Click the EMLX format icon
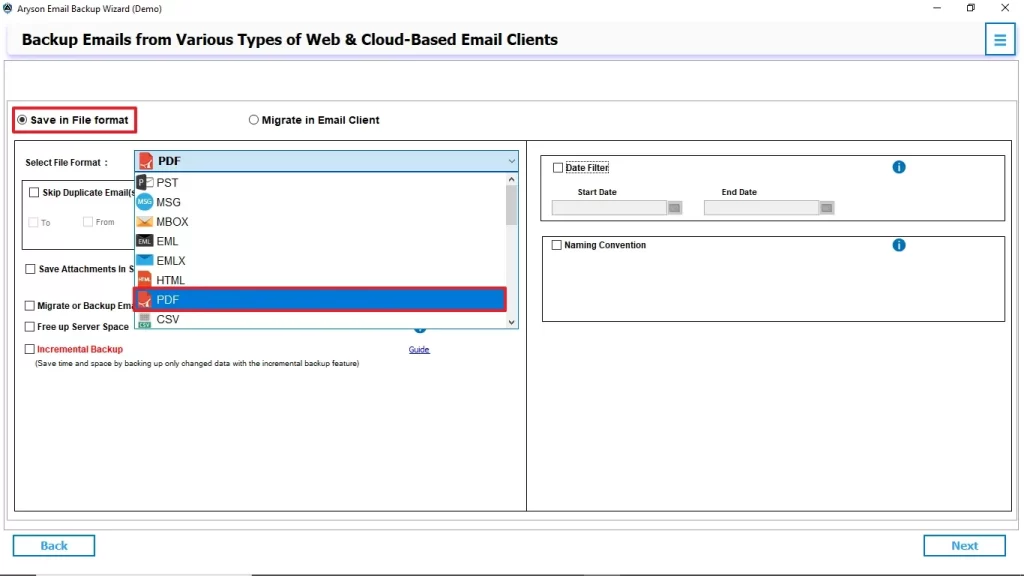Image resolution: width=1024 pixels, height=576 pixels. 144,260
